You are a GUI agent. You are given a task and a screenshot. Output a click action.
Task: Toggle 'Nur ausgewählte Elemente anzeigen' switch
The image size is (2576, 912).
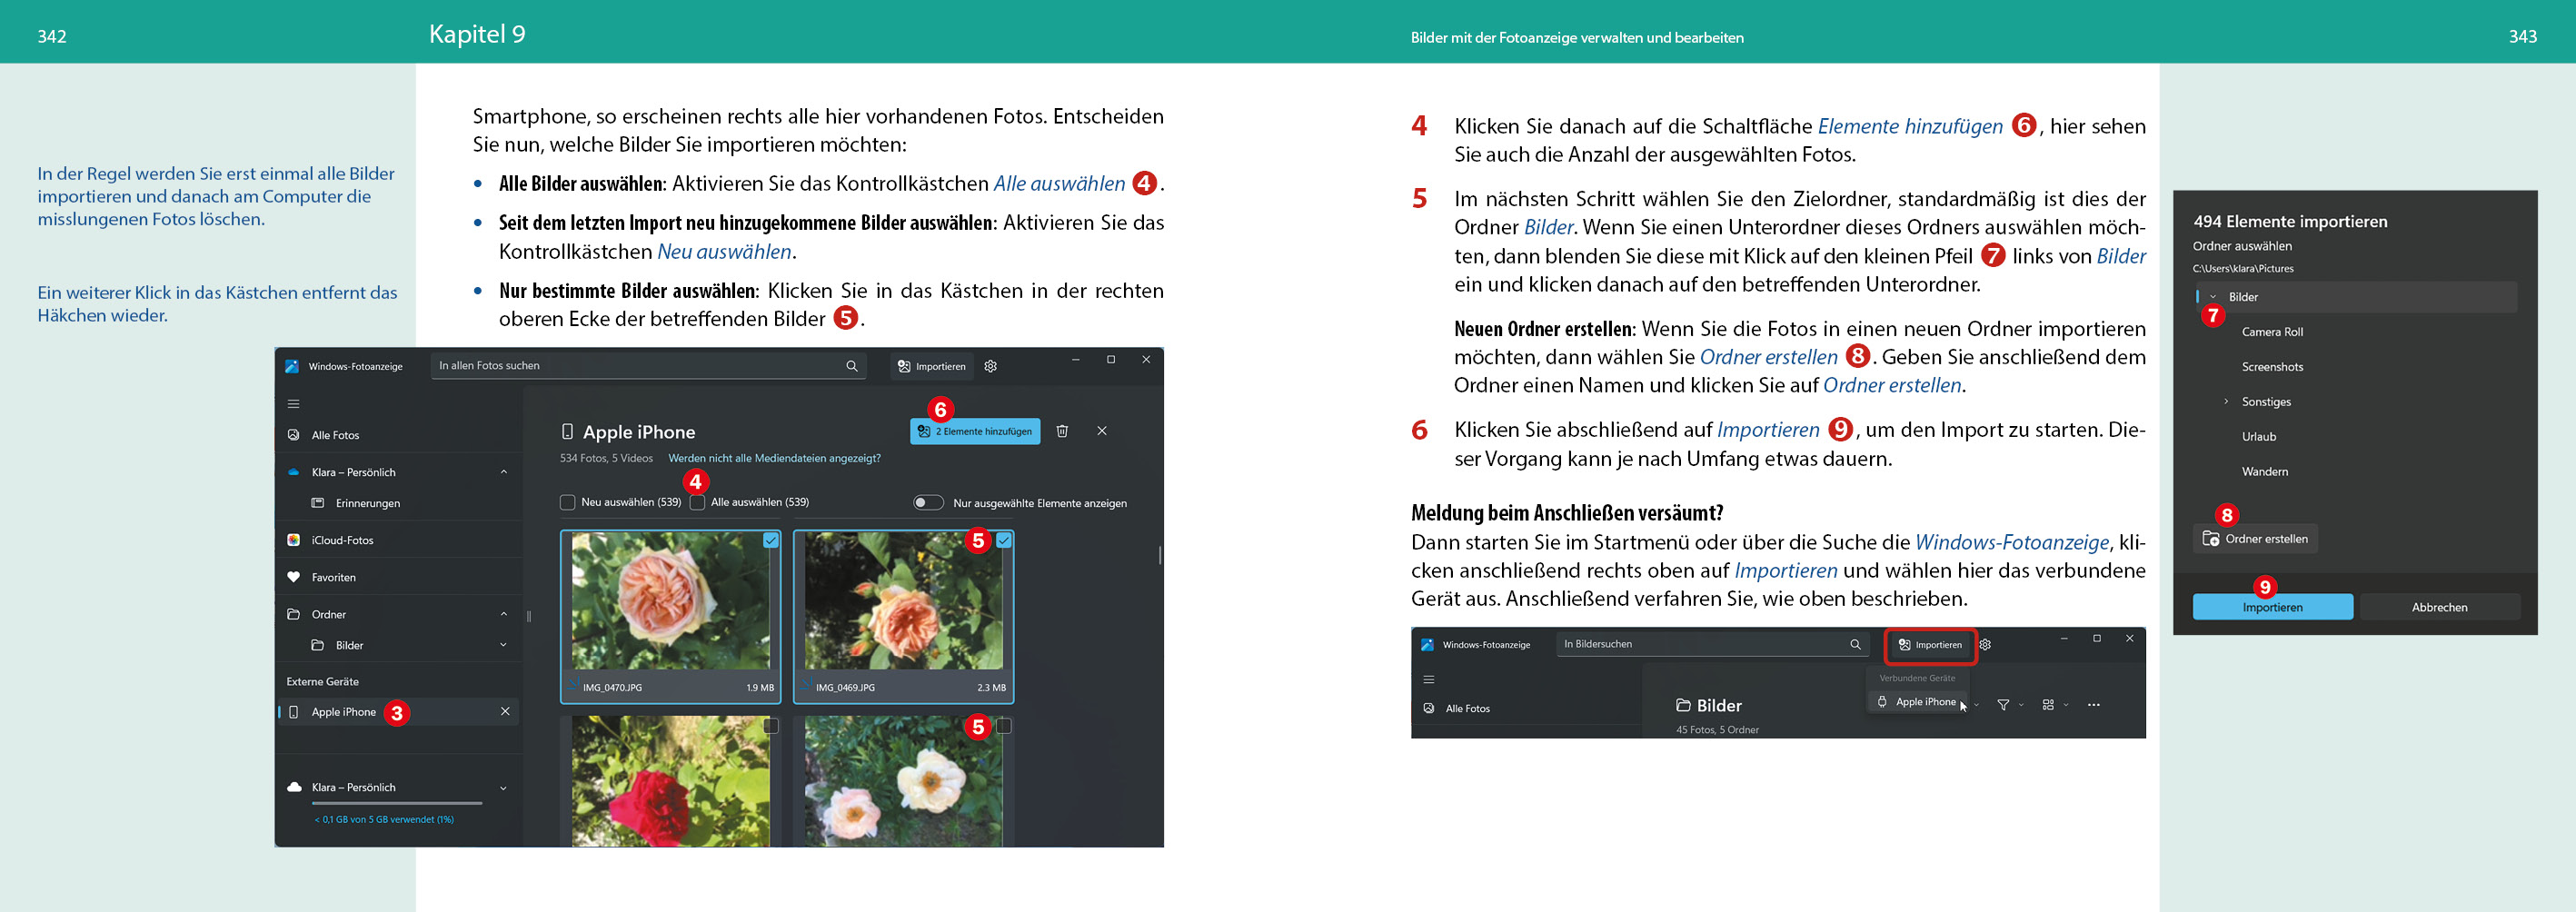tap(928, 503)
